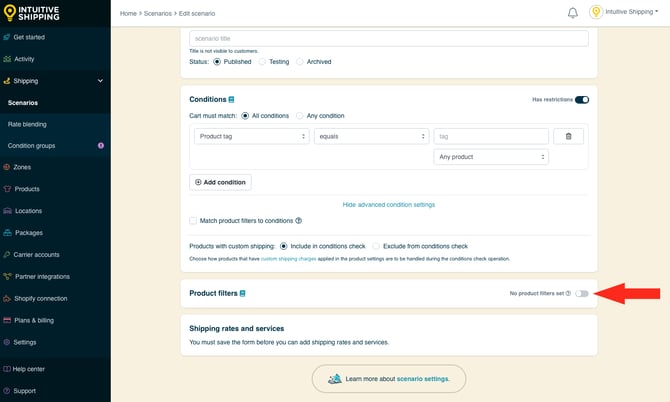The height and width of the screenshot is (402, 670).
Task: Click the Zones sidebar icon
Action: [x=6, y=167]
